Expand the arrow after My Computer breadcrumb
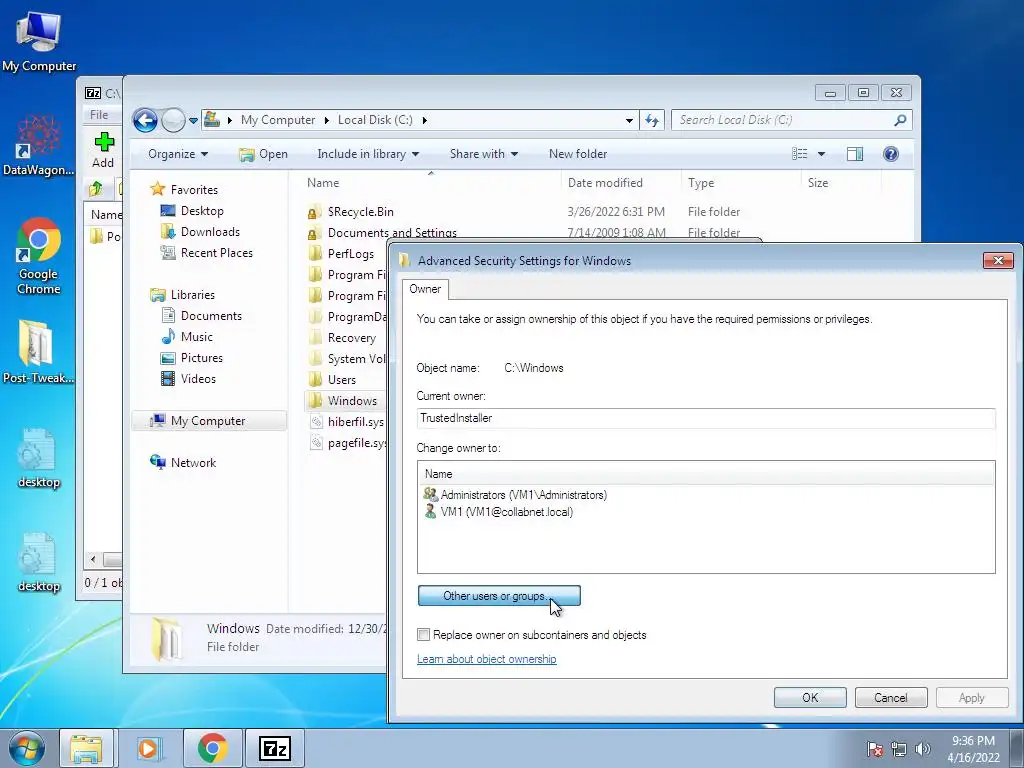The height and width of the screenshot is (768, 1024). 327,120
